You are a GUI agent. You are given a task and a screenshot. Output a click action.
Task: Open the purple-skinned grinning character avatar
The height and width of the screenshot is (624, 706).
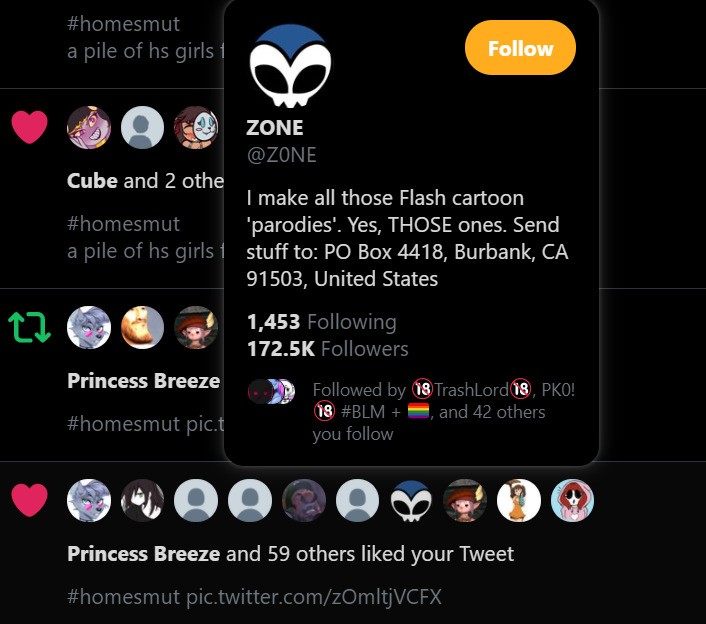[88, 127]
